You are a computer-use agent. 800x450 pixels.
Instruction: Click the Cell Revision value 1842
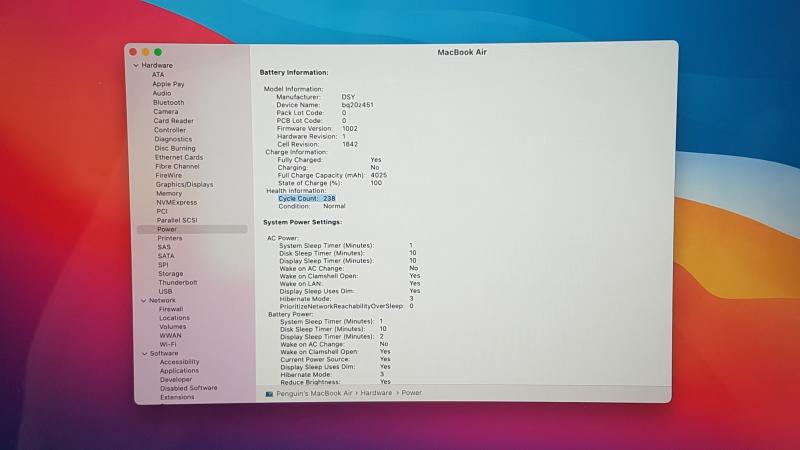pos(350,144)
